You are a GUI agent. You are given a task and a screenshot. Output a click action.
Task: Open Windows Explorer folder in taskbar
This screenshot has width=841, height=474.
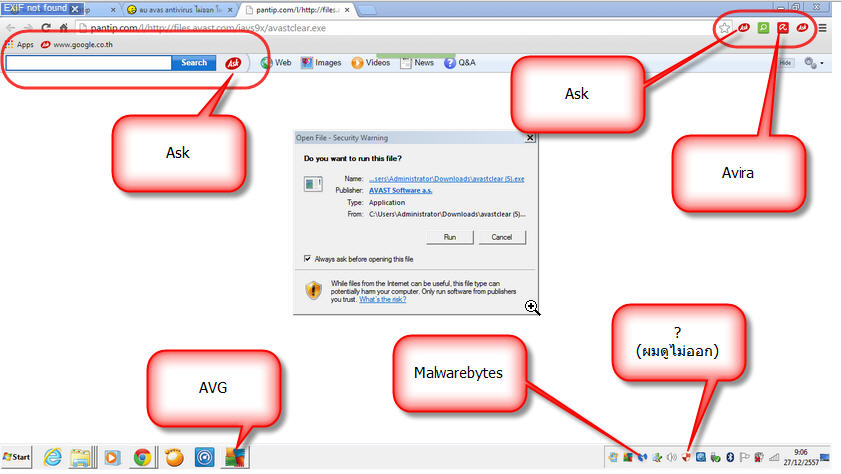pos(81,457)
